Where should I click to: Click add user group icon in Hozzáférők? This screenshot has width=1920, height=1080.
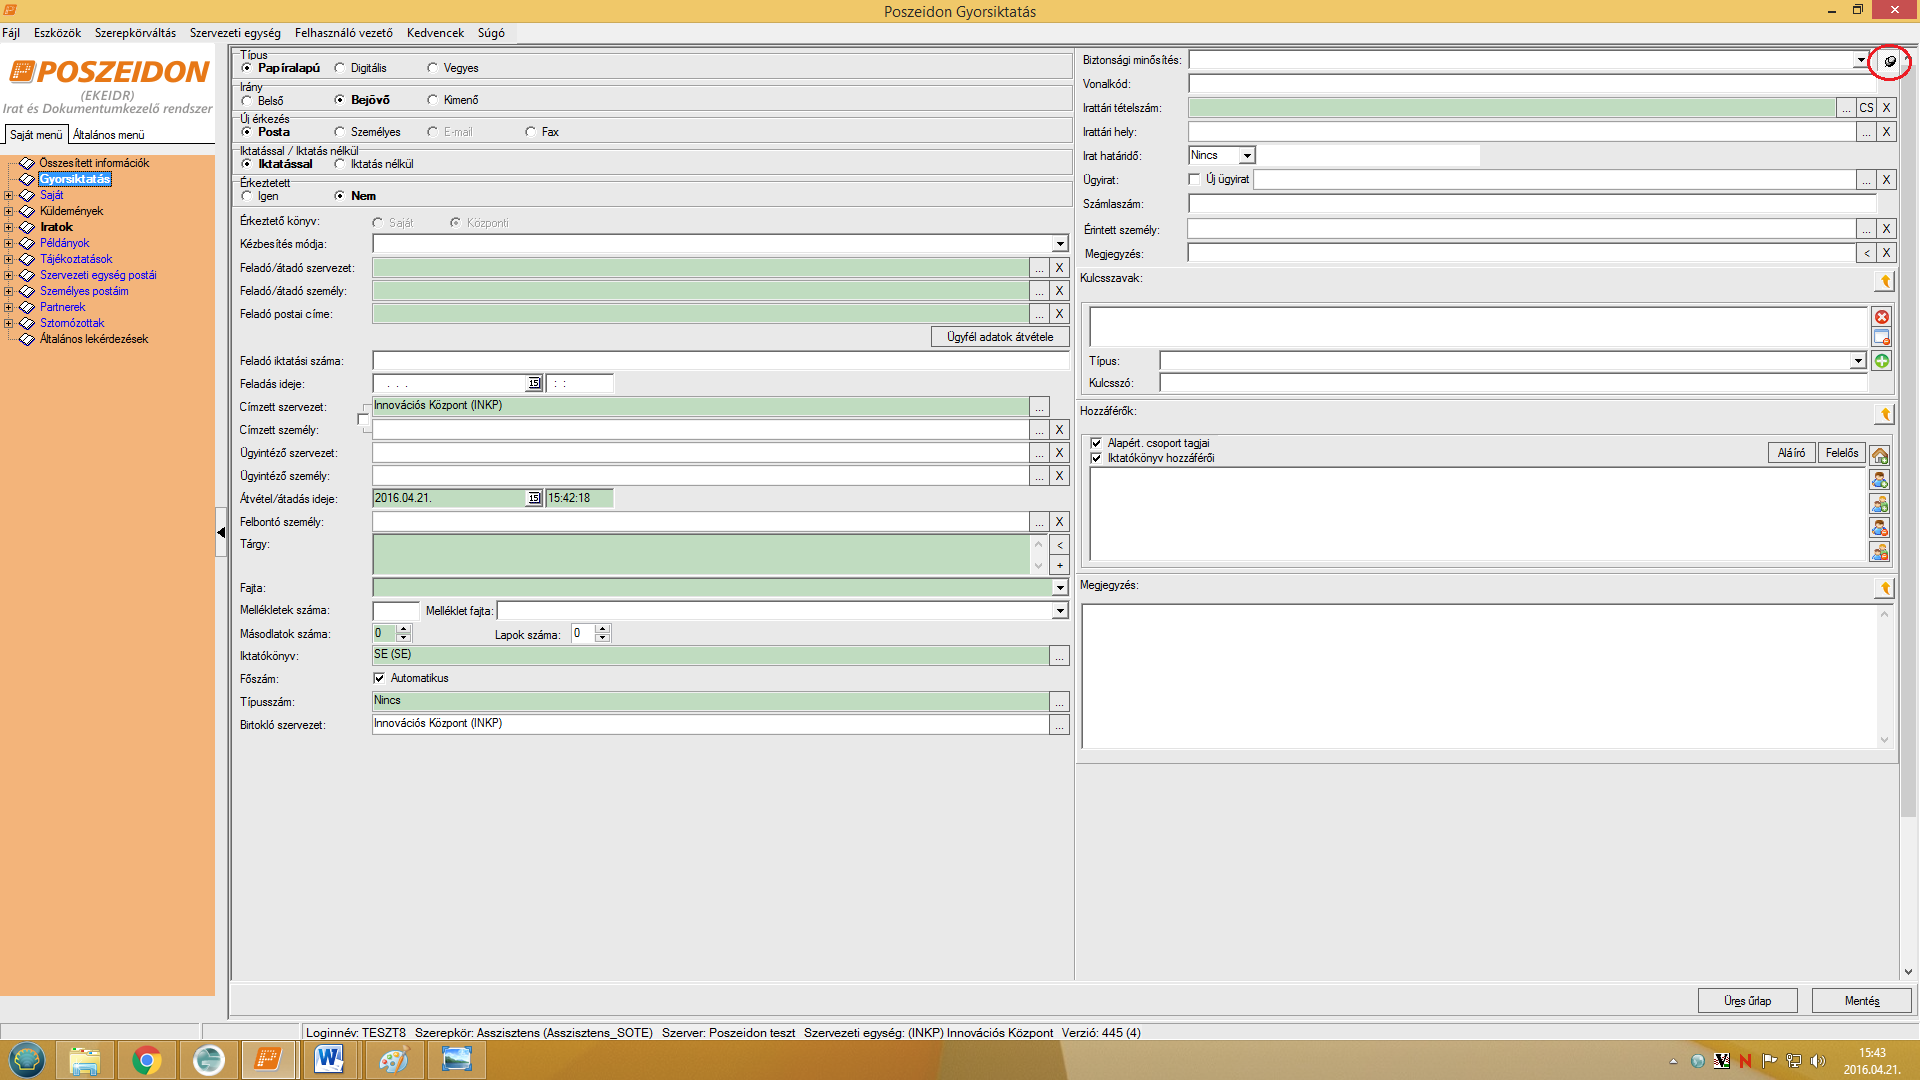click(1880, 504)
